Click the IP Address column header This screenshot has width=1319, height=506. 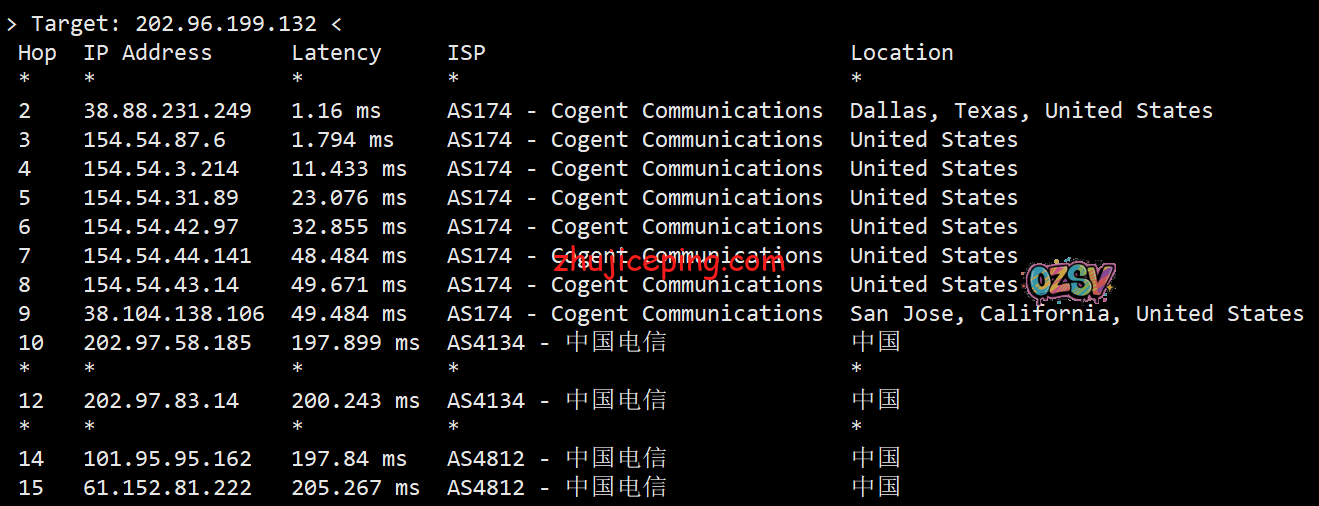click(147, 53)
